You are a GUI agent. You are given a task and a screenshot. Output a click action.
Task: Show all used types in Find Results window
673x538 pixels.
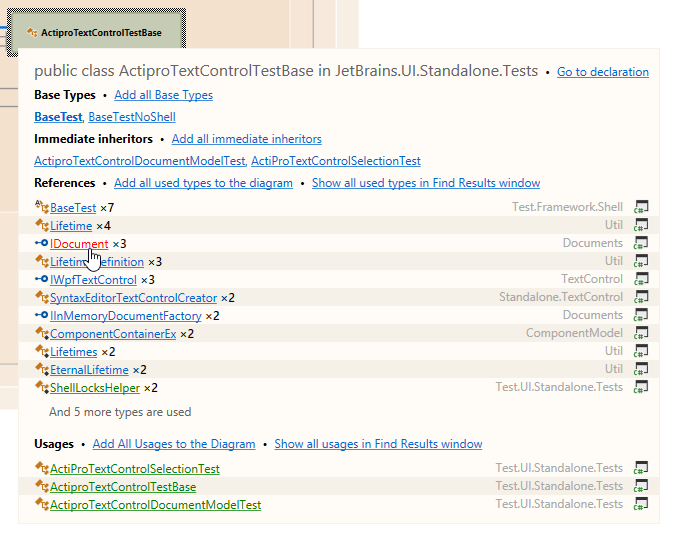tap(425, 183)
